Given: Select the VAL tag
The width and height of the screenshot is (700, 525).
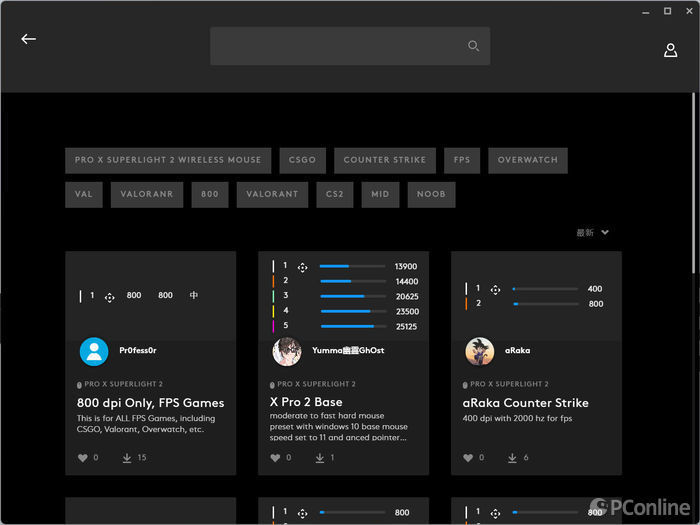Looking at the screenshot, I should coord(84,195).
